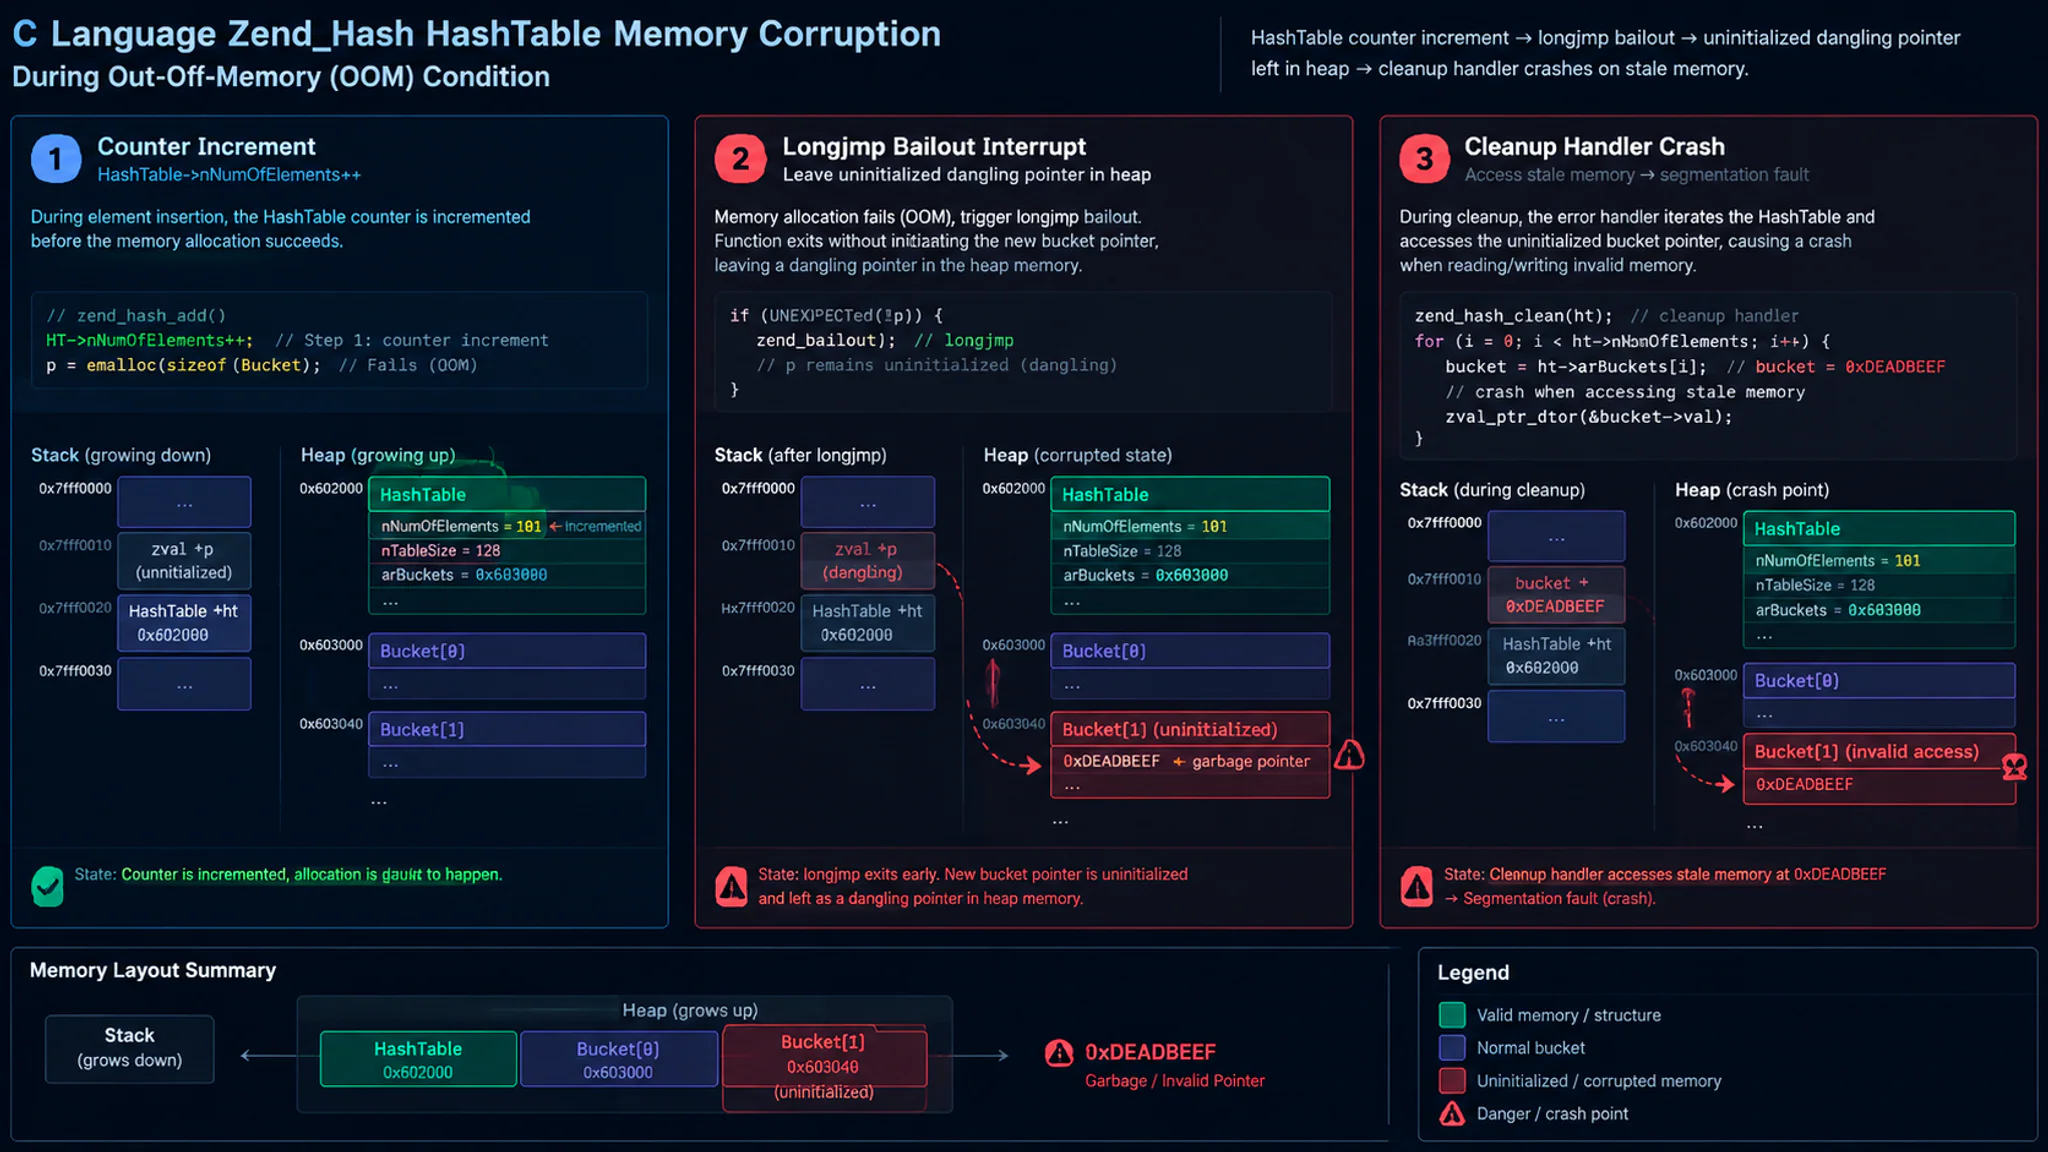The image size is (2048, 1152).
Task: Click 'Stack (after longjmp)' label
Action: point(800,455)
